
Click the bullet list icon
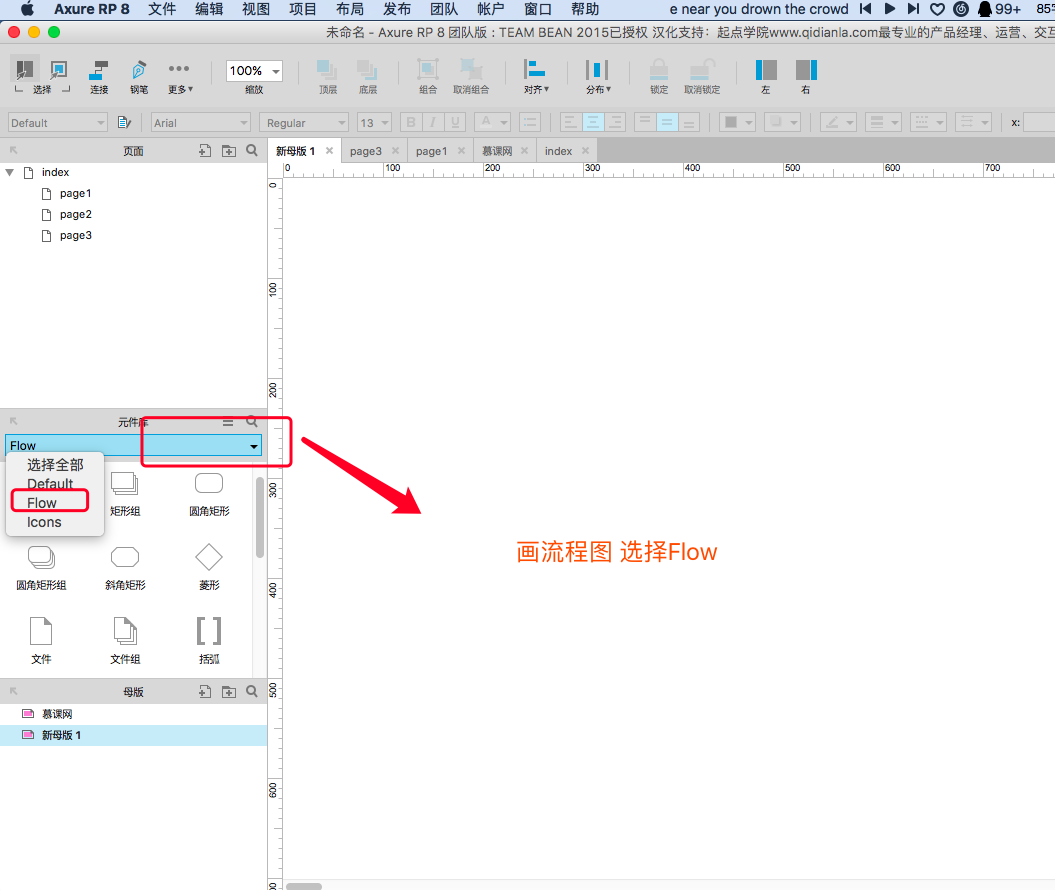530,122
